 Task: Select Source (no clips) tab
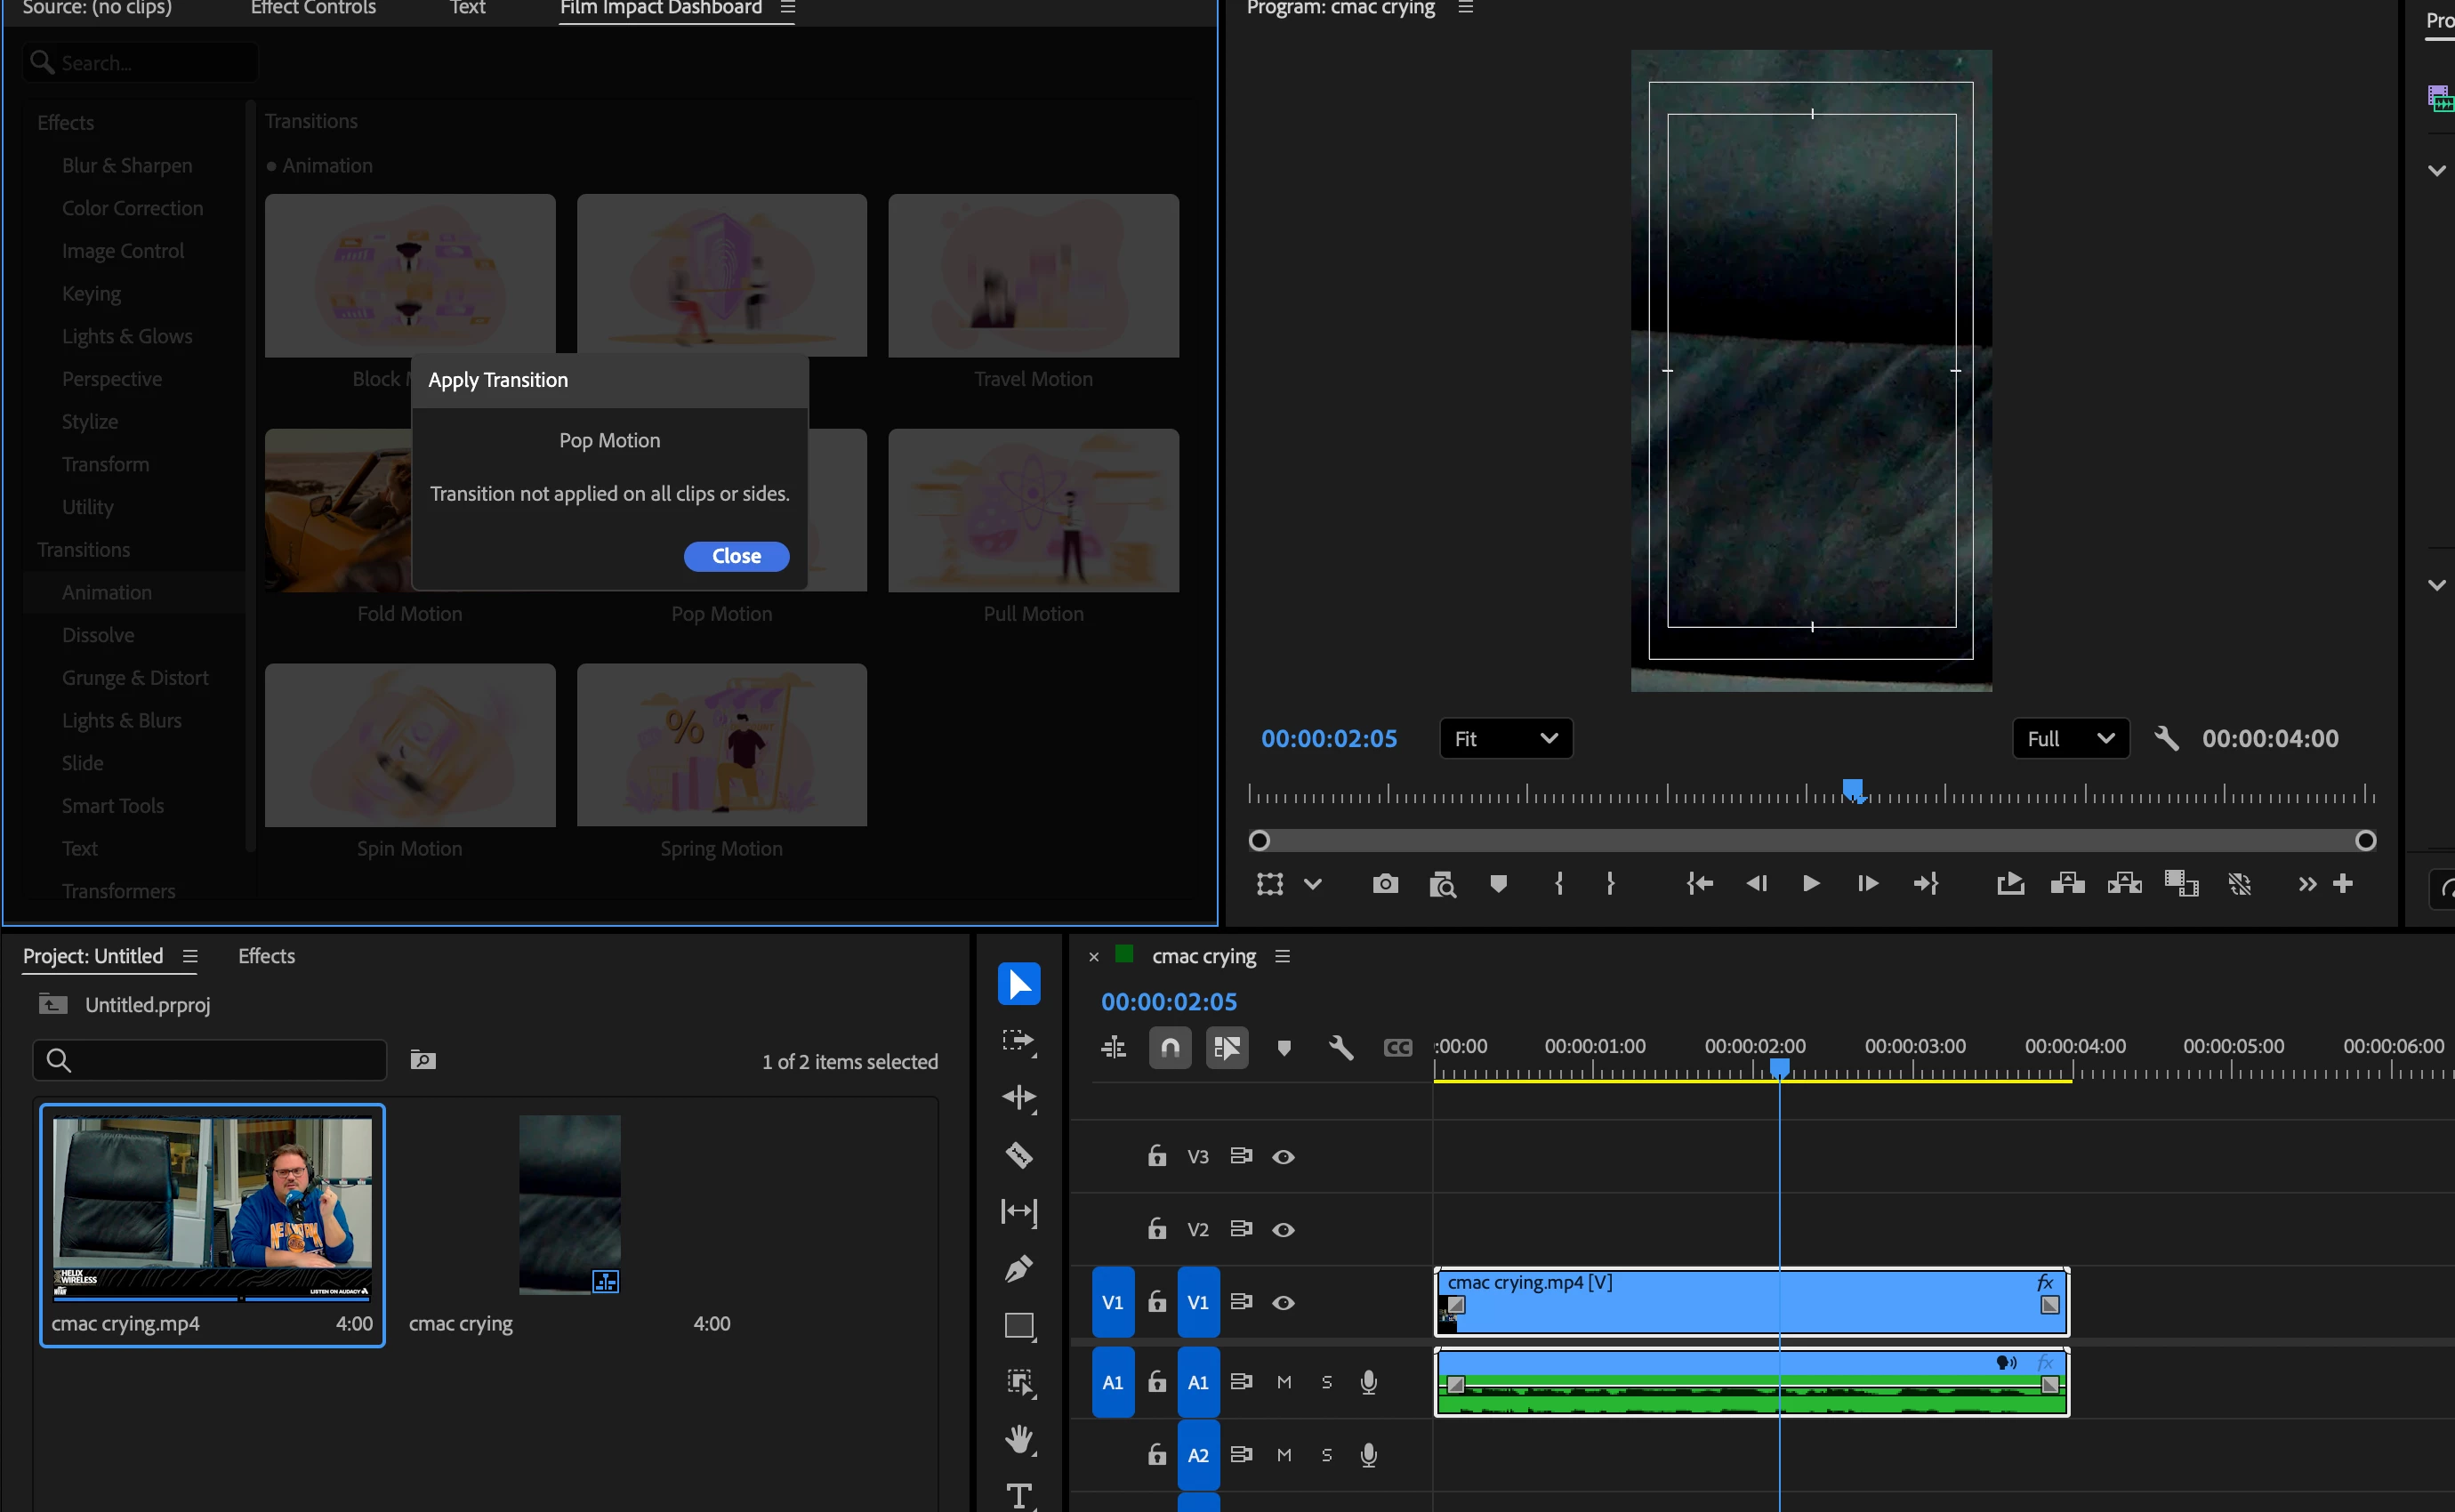97,8
